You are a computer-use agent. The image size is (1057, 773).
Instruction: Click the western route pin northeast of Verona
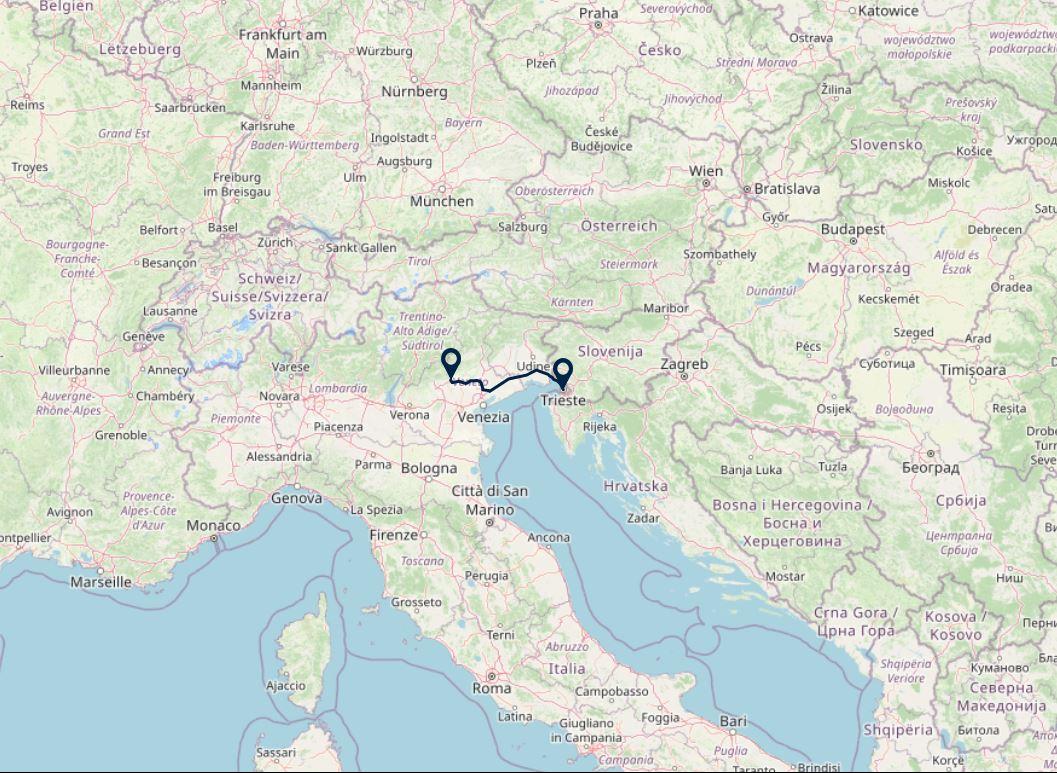450,363
